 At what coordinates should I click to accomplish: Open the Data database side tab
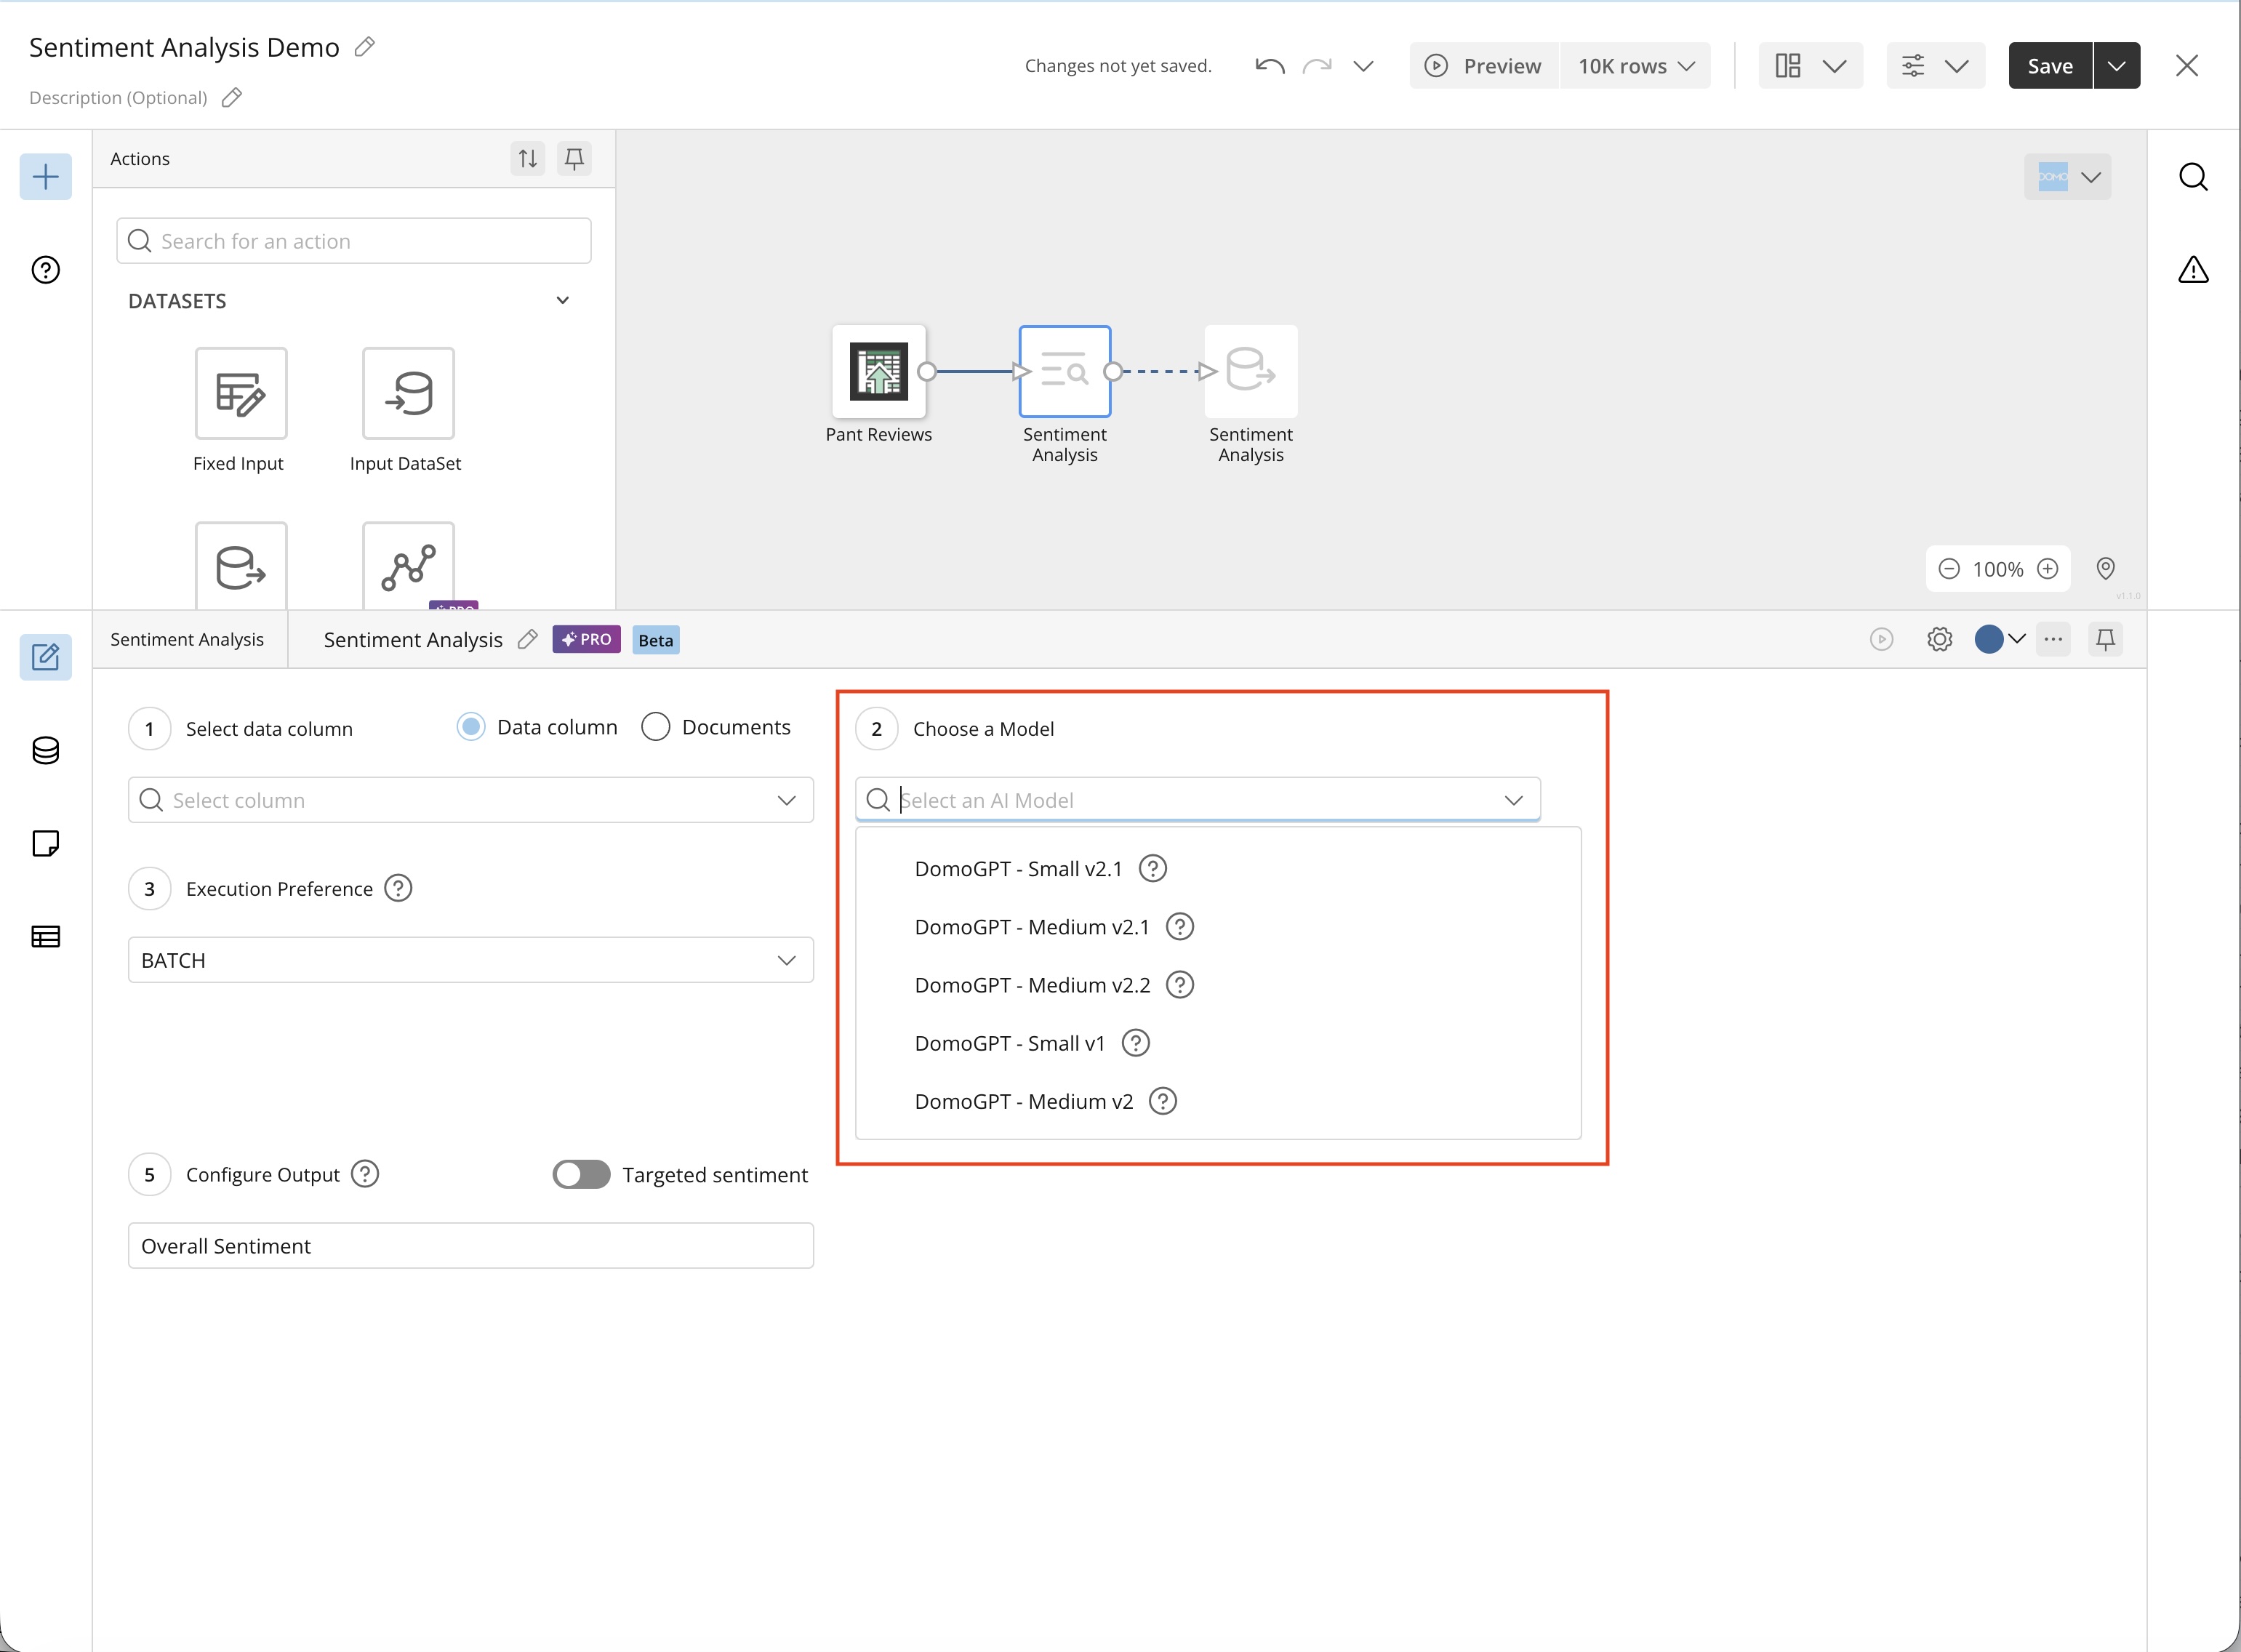[x=46, y=750]
